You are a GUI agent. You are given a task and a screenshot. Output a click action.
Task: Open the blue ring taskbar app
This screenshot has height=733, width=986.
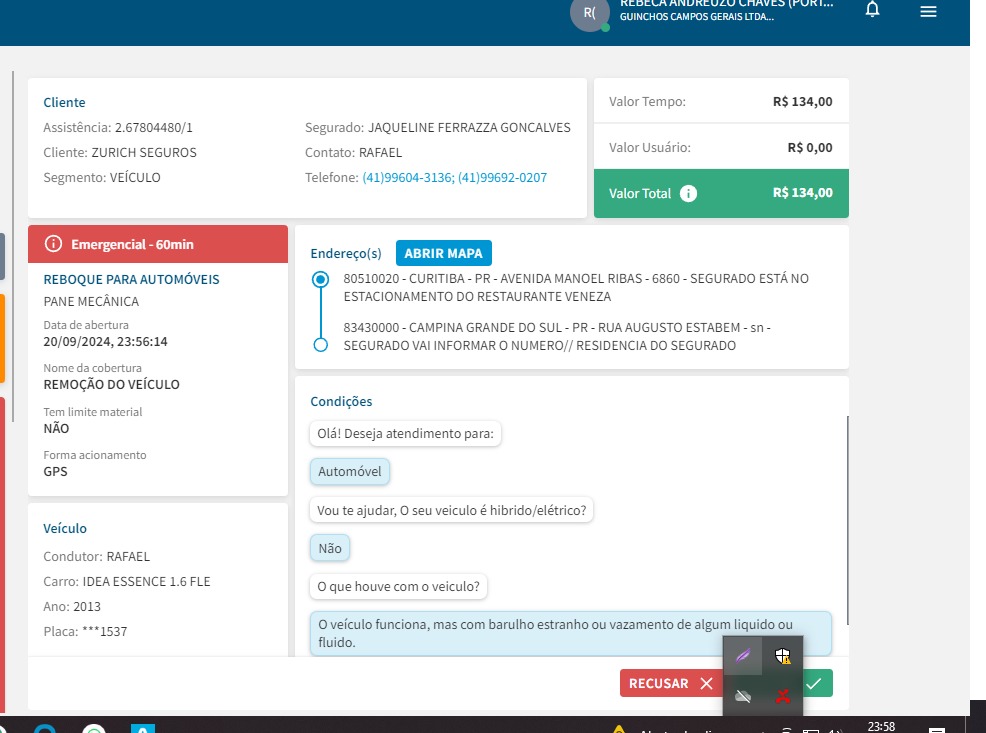(x=45, y=728)
